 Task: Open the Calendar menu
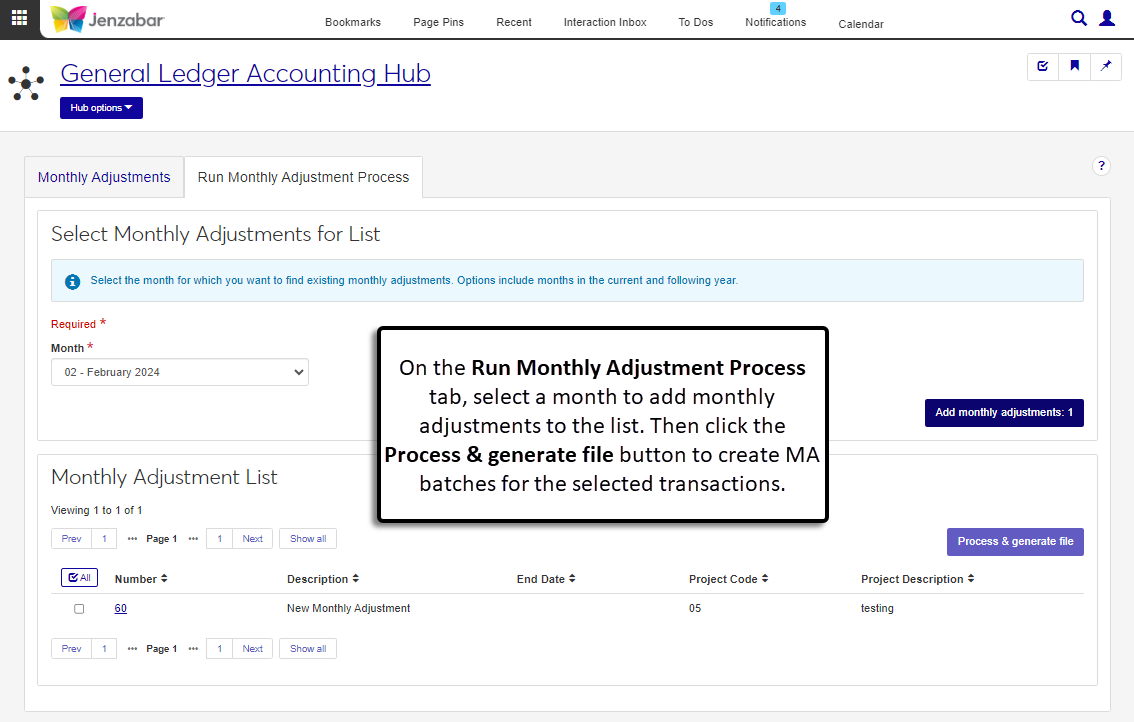(861, 24)
